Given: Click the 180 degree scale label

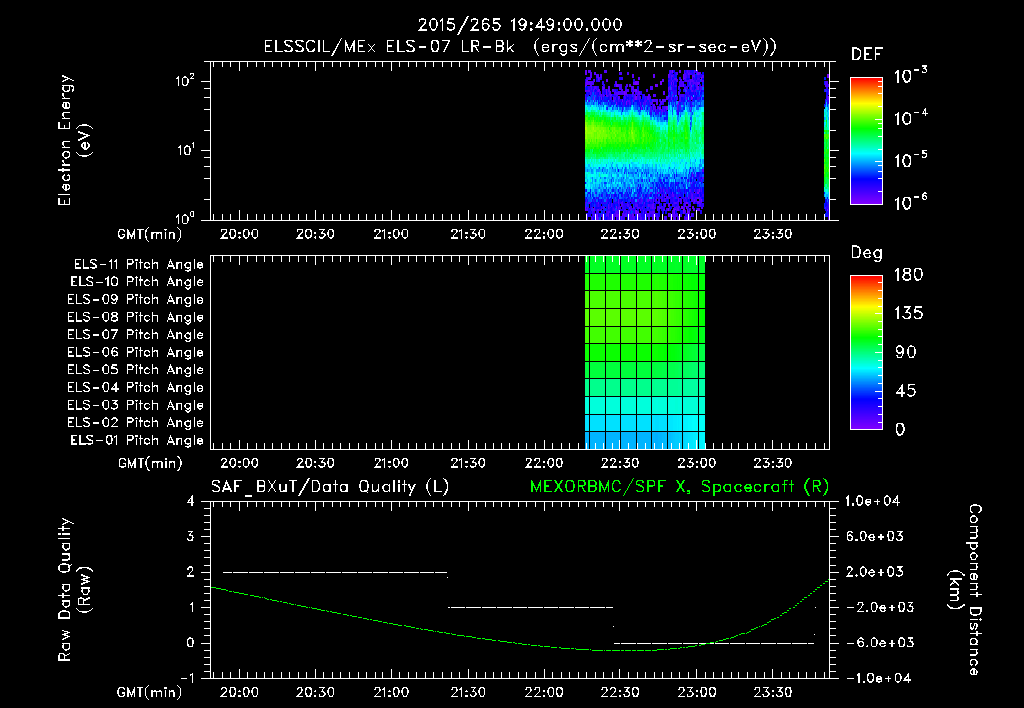Looking at the screenshot, I should click(908, 275).
